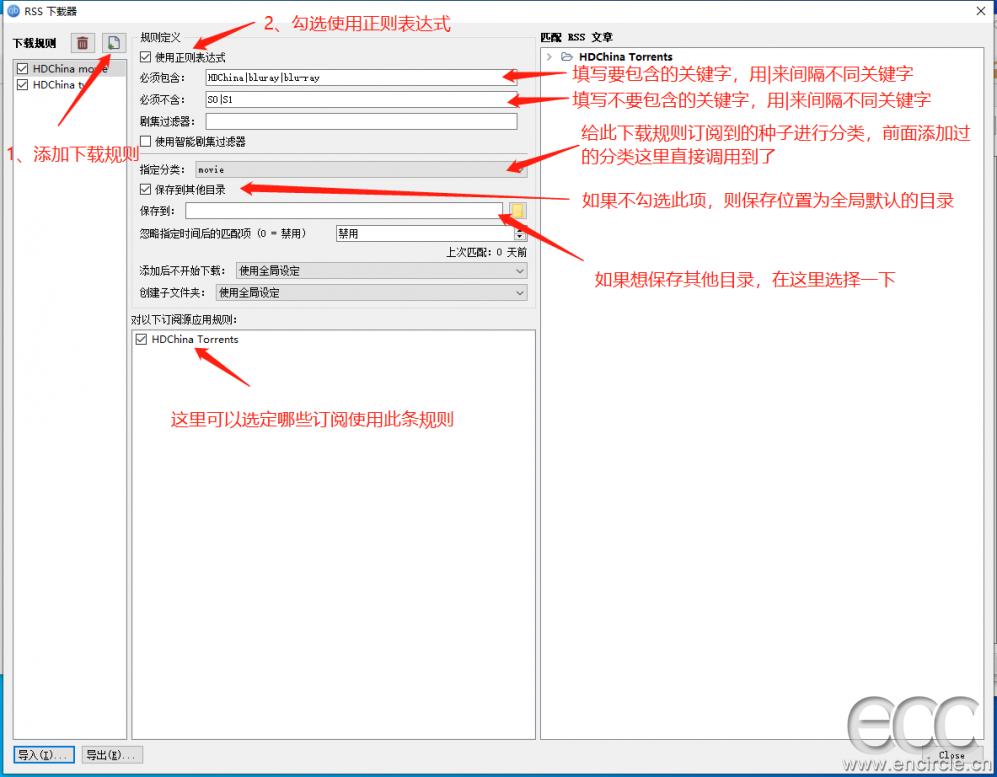Toggle HDChina Torrents feed checkbox in apply-rules list
The width and height of the screenshot is (997, 777).
click(141, 340)
